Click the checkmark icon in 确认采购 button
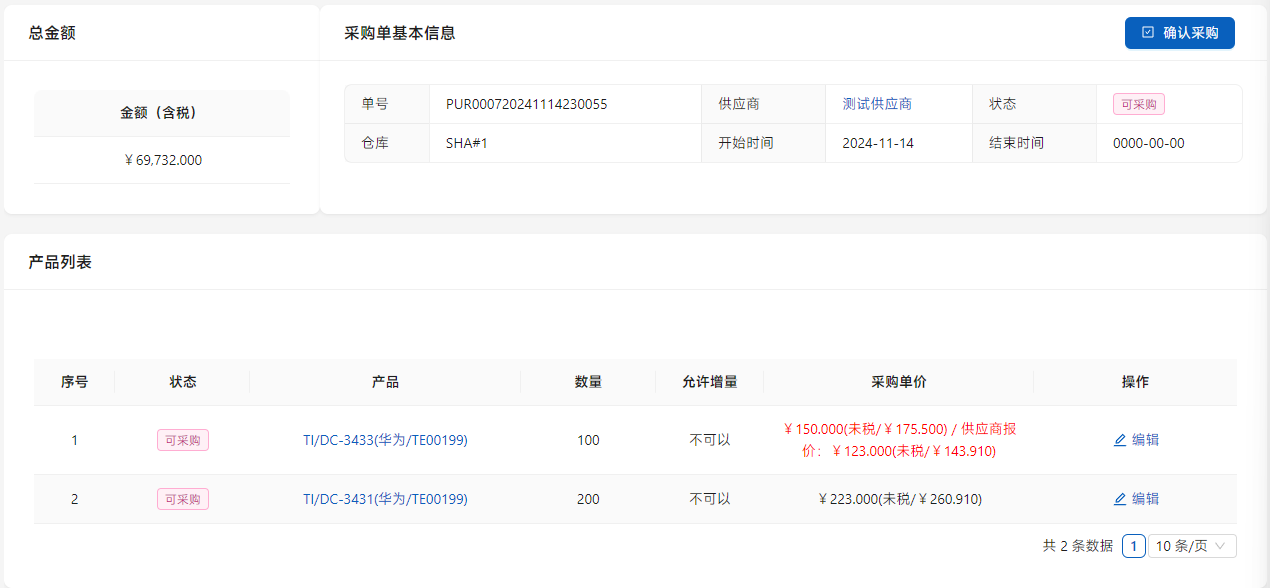This screenshot has height=588, width=1270. click(x=1148, y=33)
